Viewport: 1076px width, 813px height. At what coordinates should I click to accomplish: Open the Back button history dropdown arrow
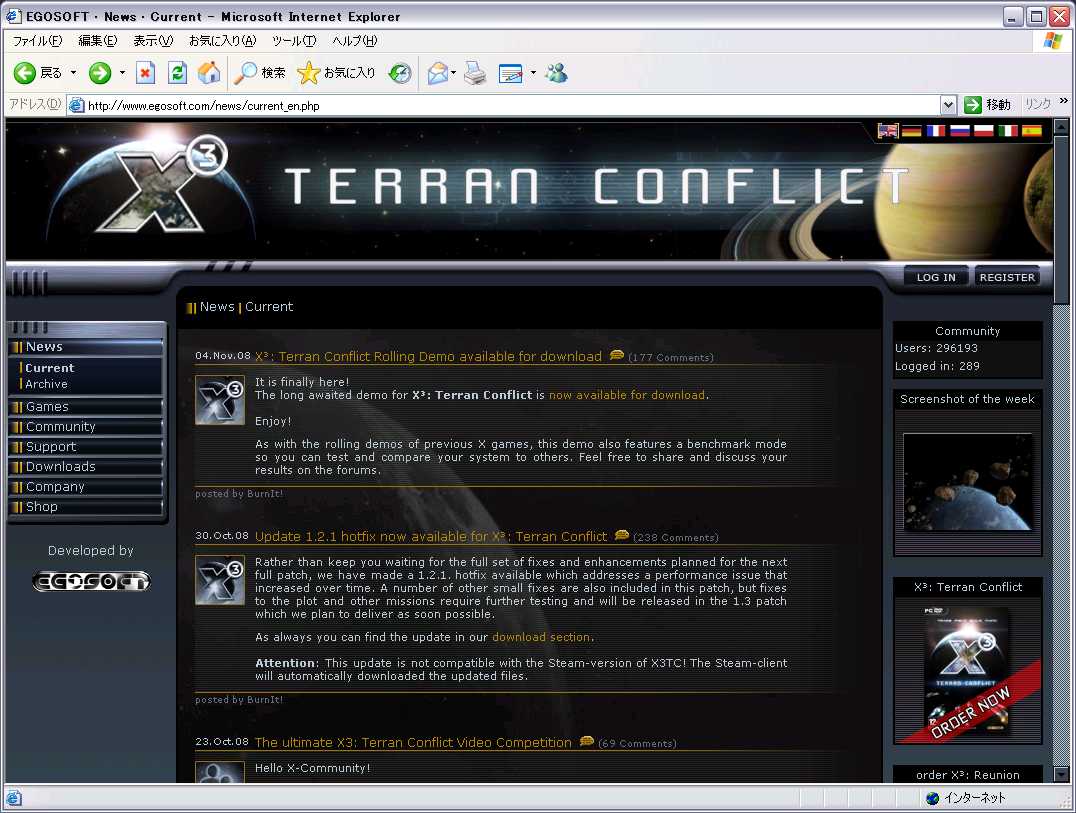pyautogui.click(x=73, y=73)
